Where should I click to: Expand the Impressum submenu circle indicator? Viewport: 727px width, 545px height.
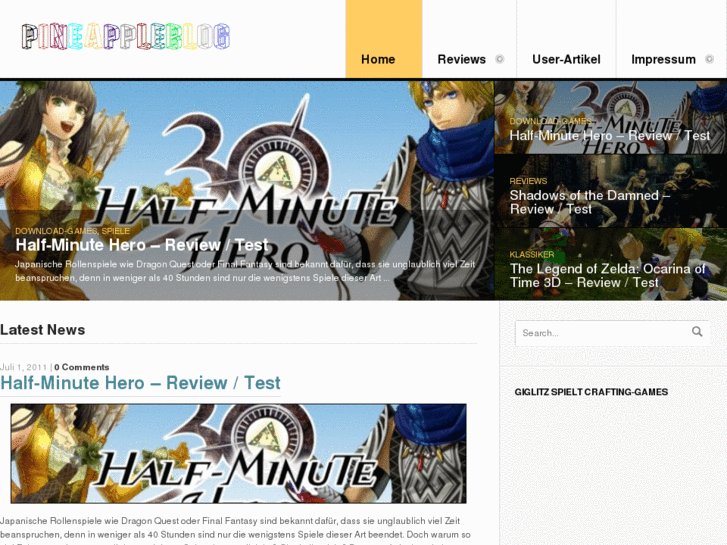point(709,59)
